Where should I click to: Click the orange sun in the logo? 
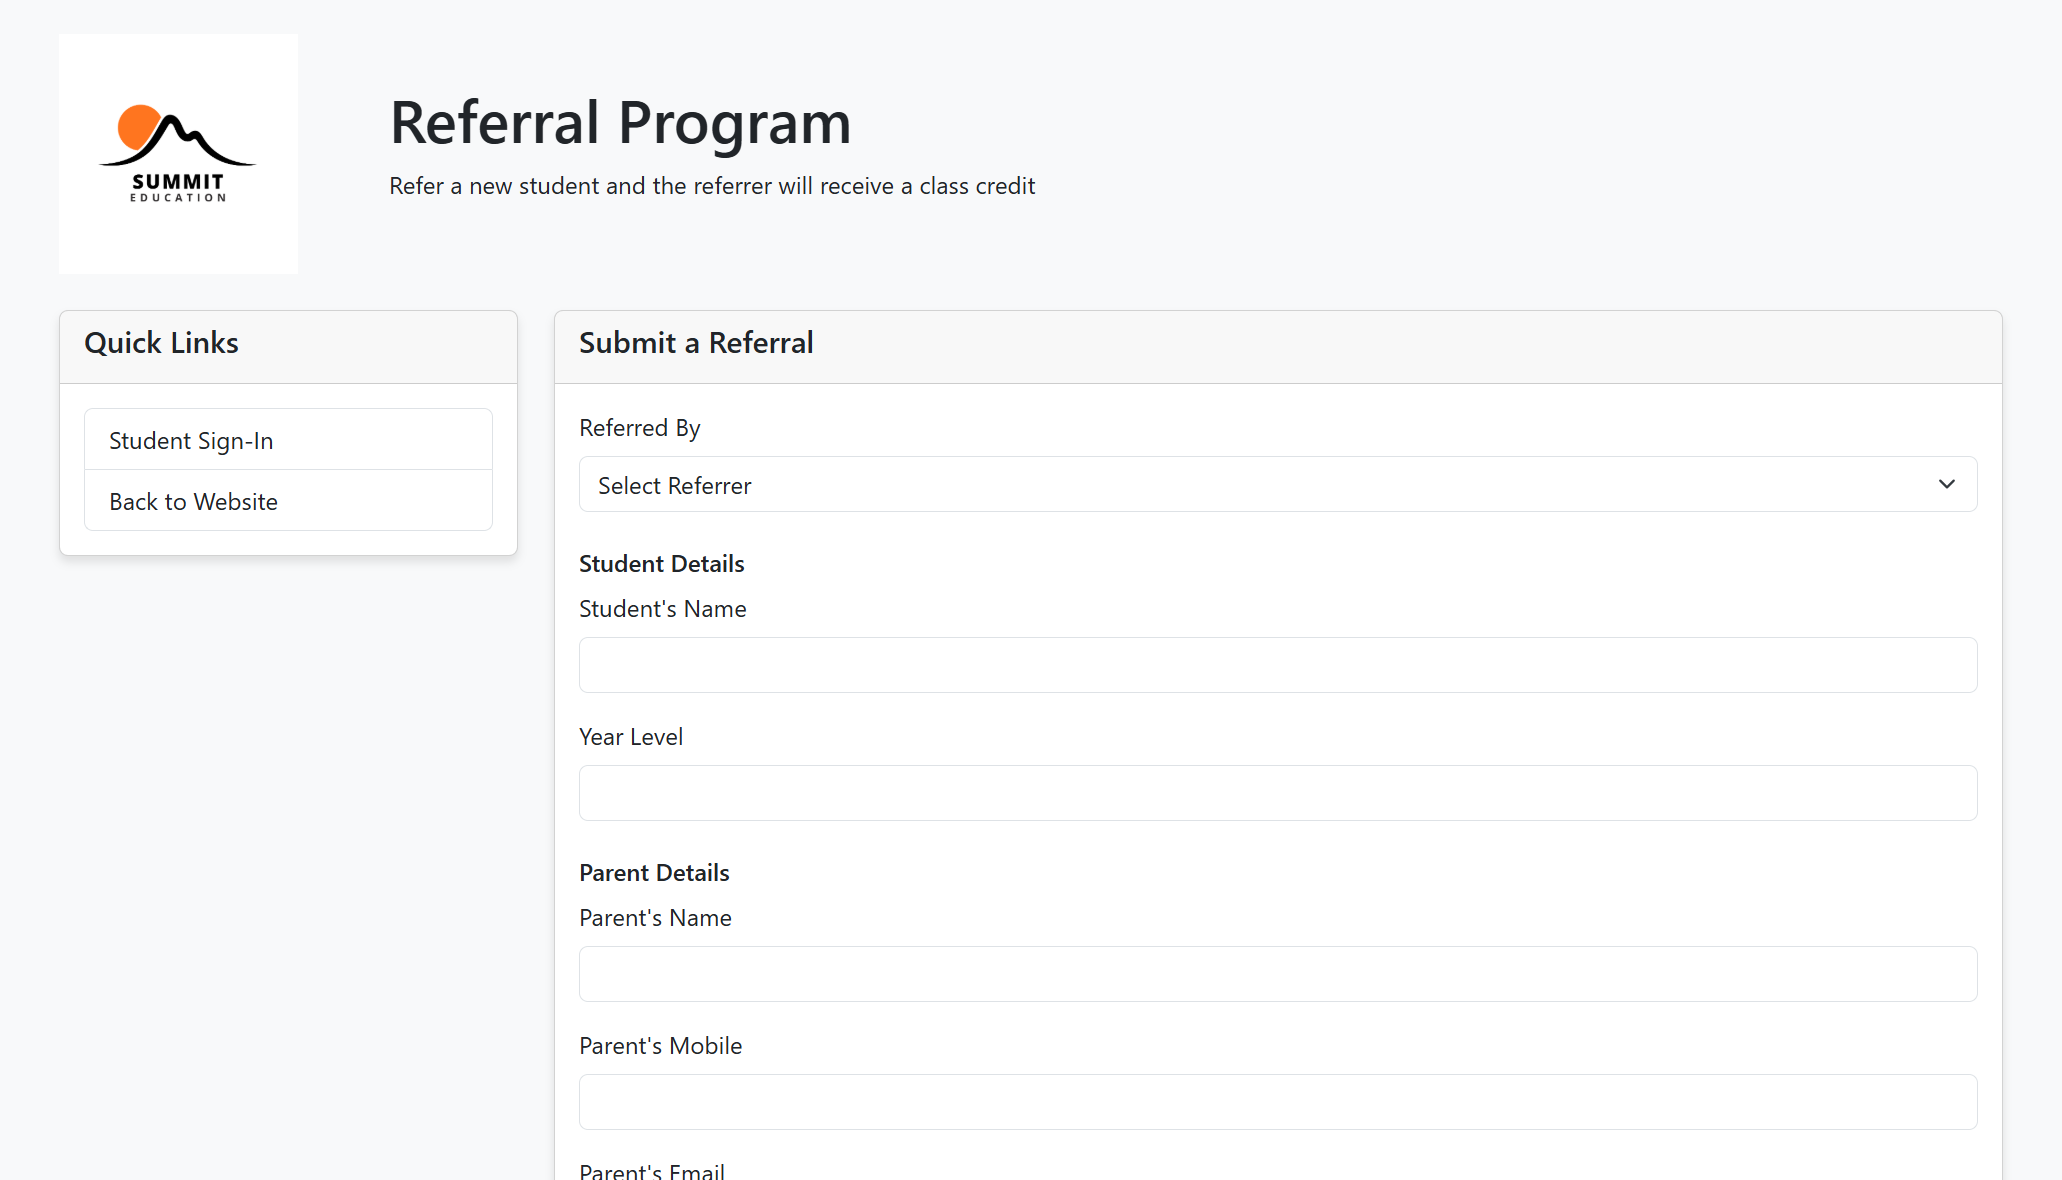tap(137, 127)
